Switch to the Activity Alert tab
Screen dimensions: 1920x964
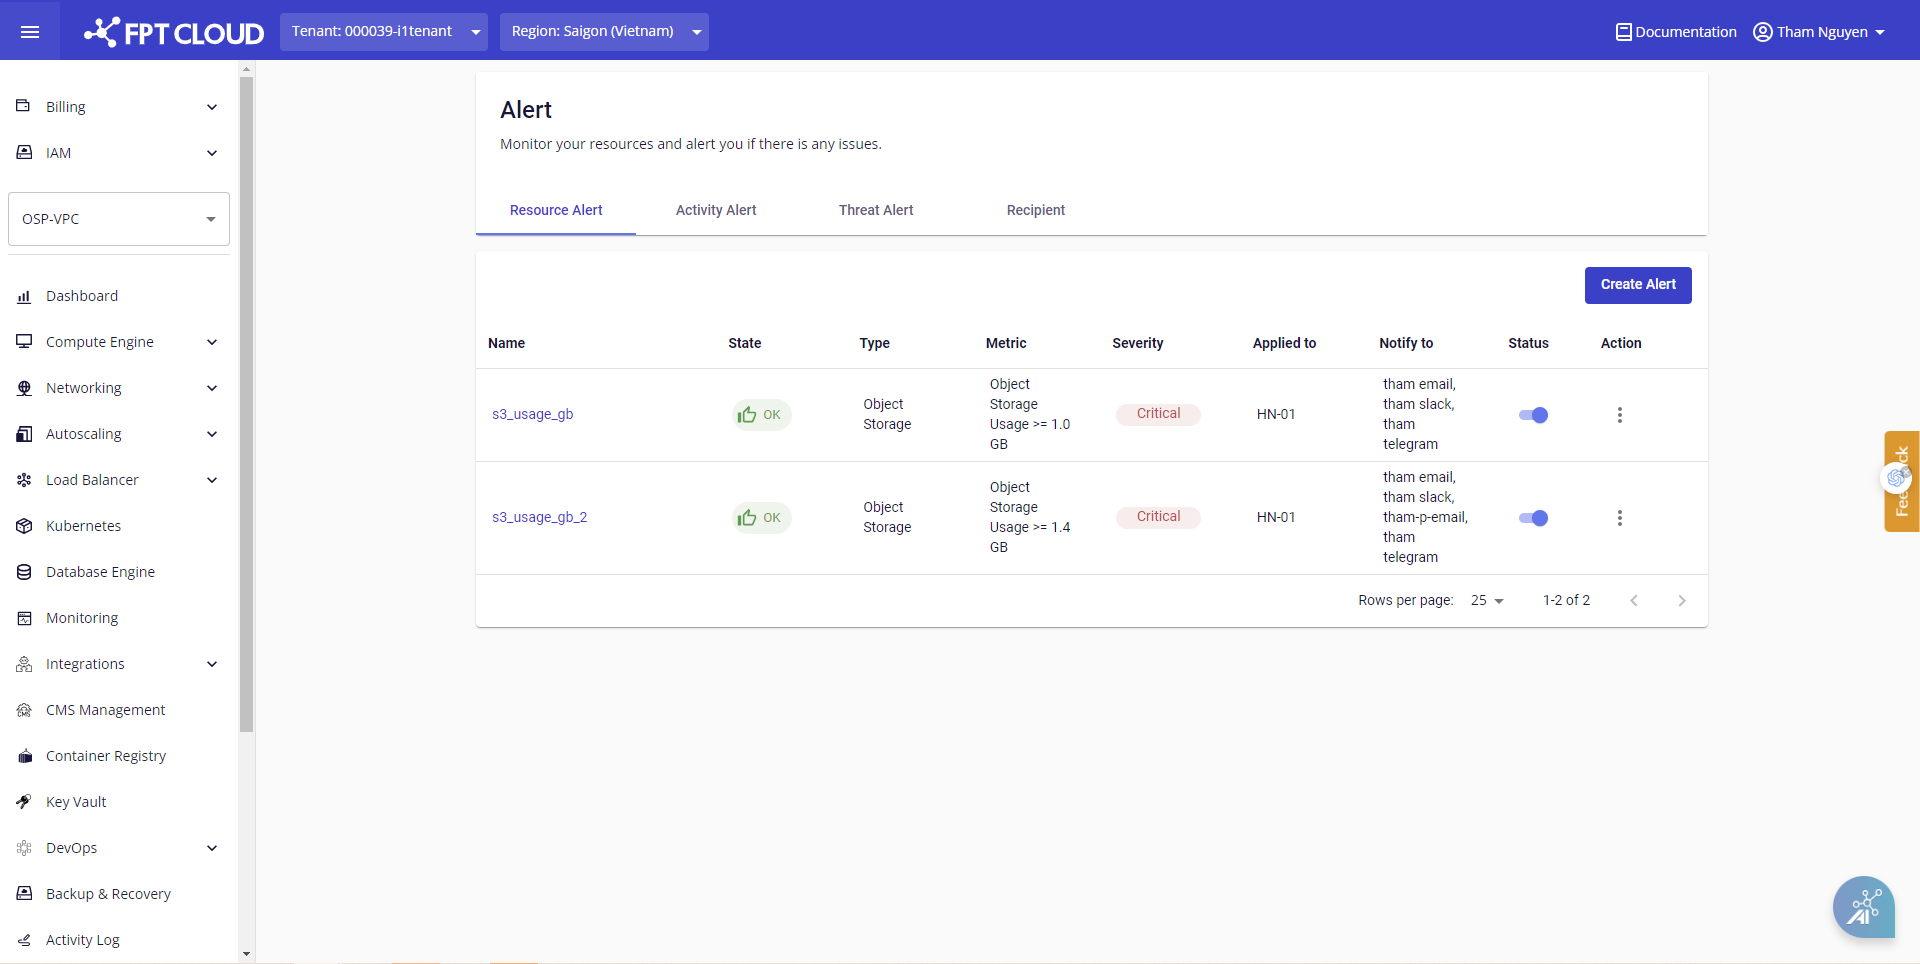716,210
